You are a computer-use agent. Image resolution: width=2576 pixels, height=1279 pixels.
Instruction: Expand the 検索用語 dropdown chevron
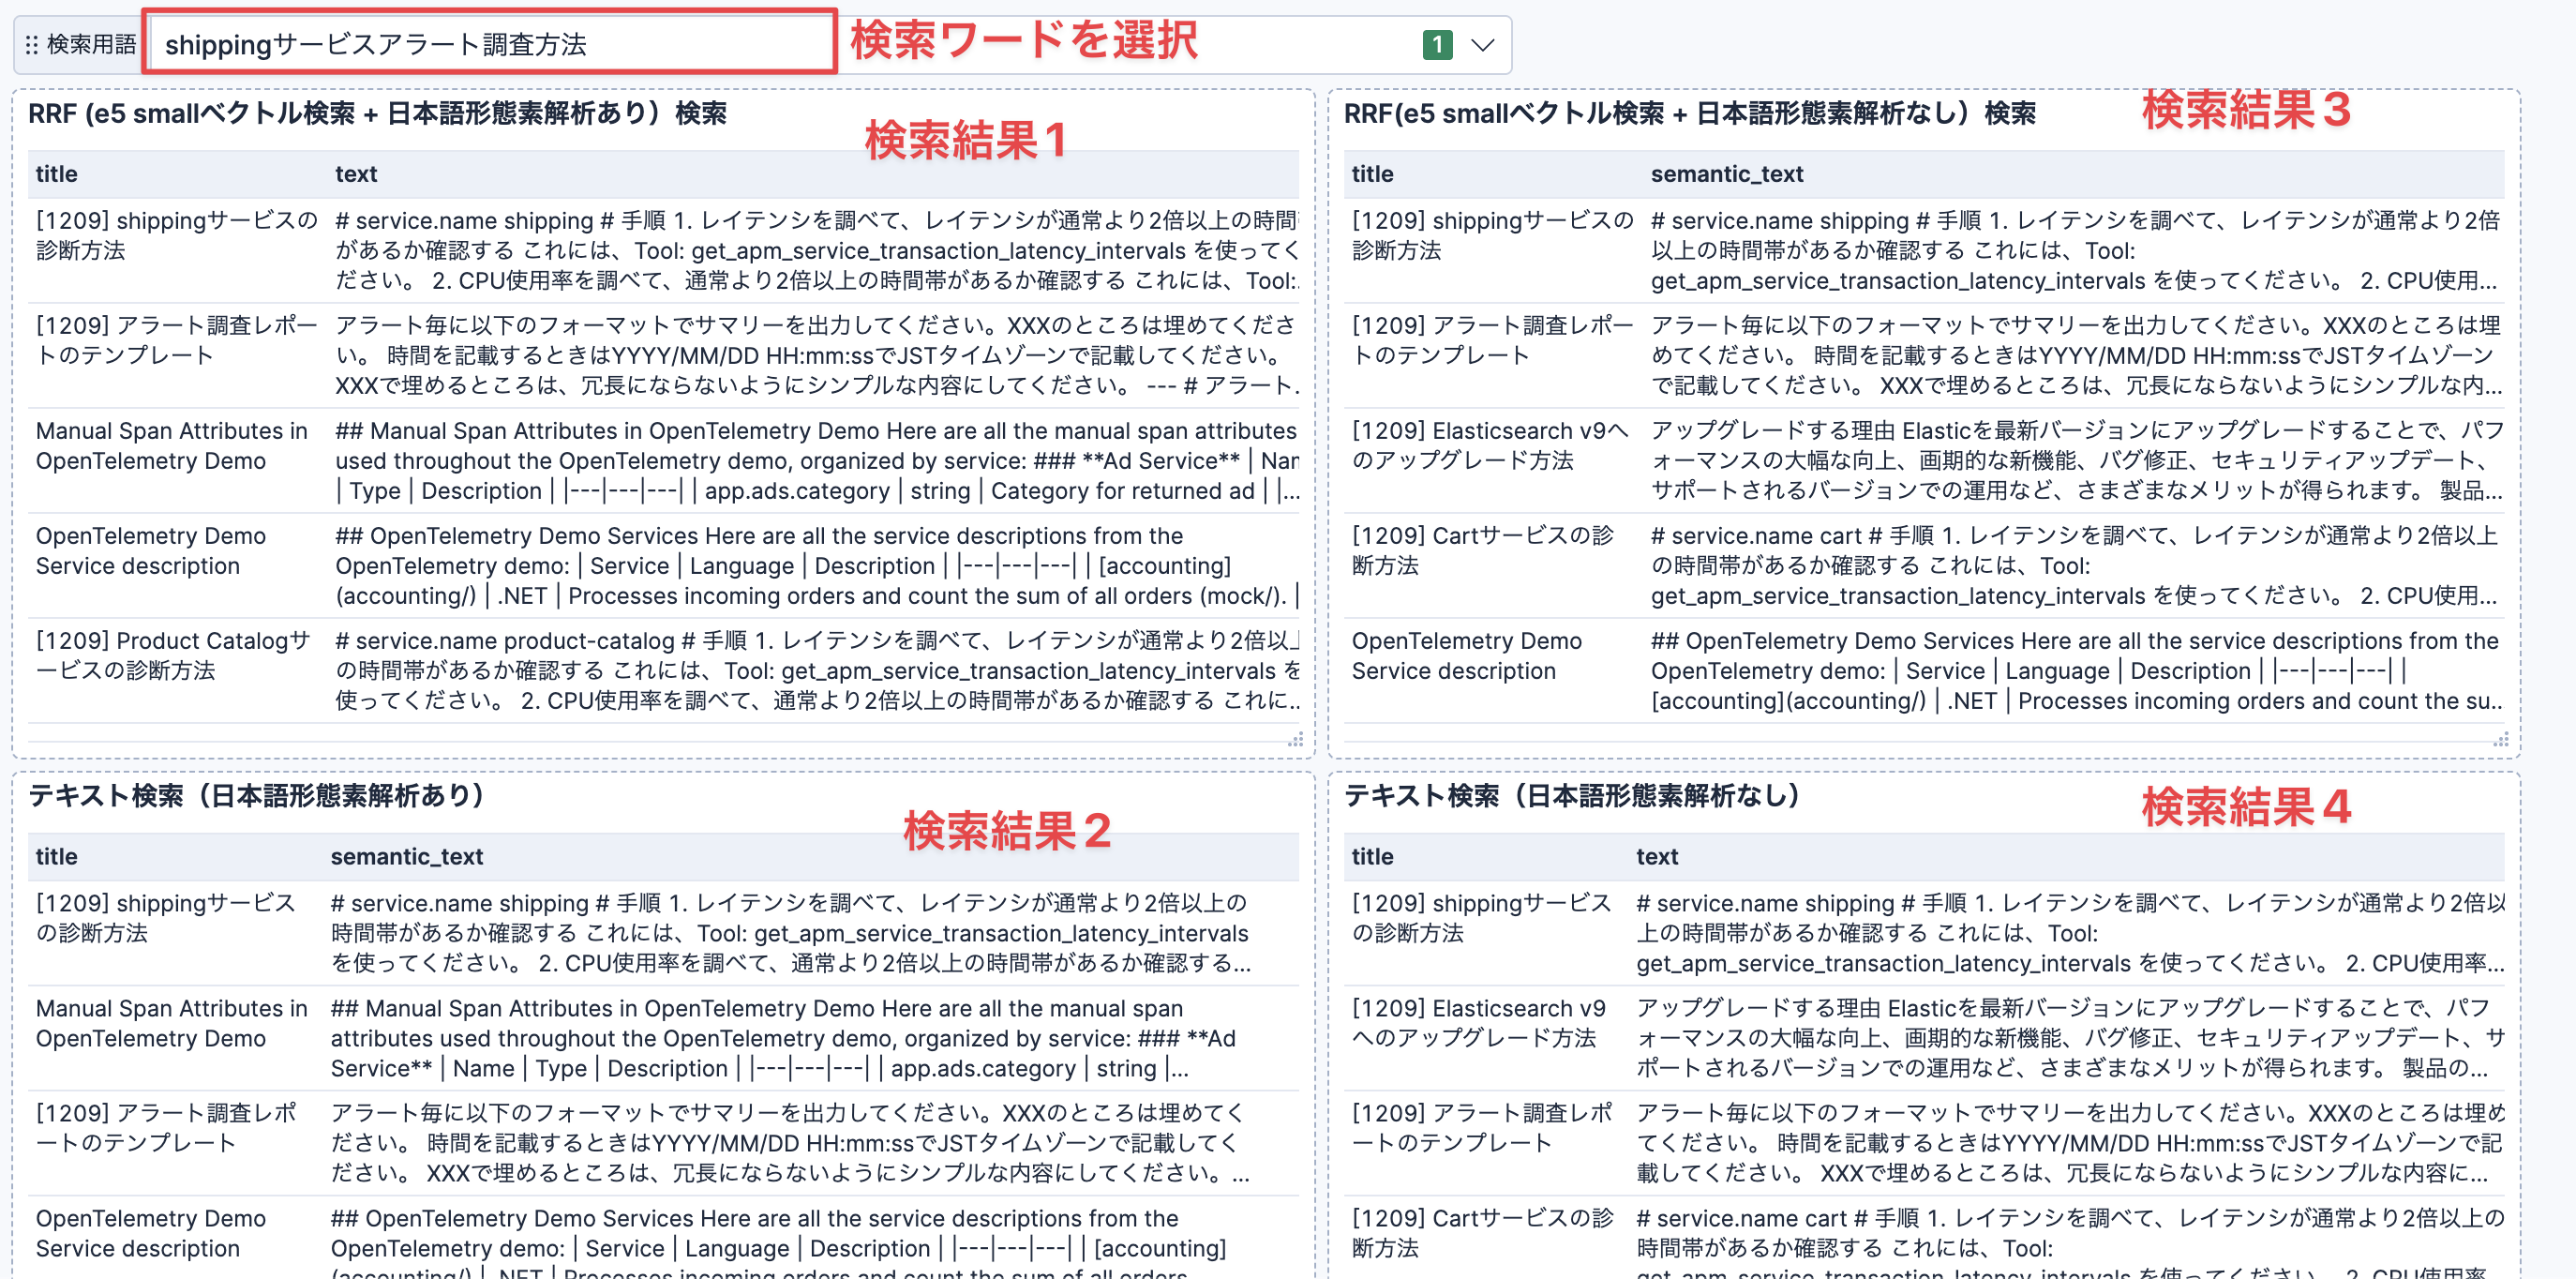coord(1482,45)
